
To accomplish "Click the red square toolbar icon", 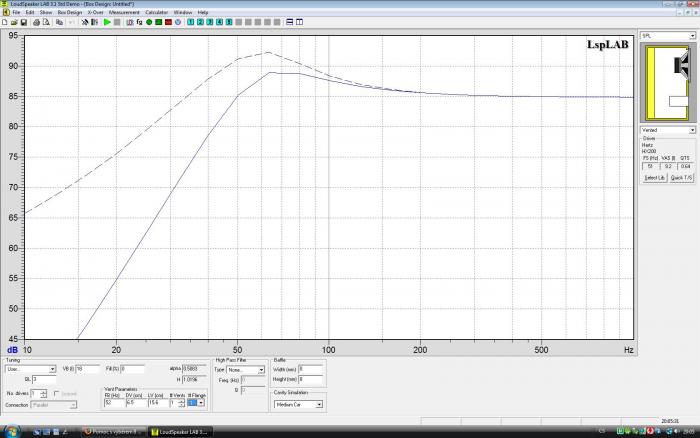I will [168, 21].
